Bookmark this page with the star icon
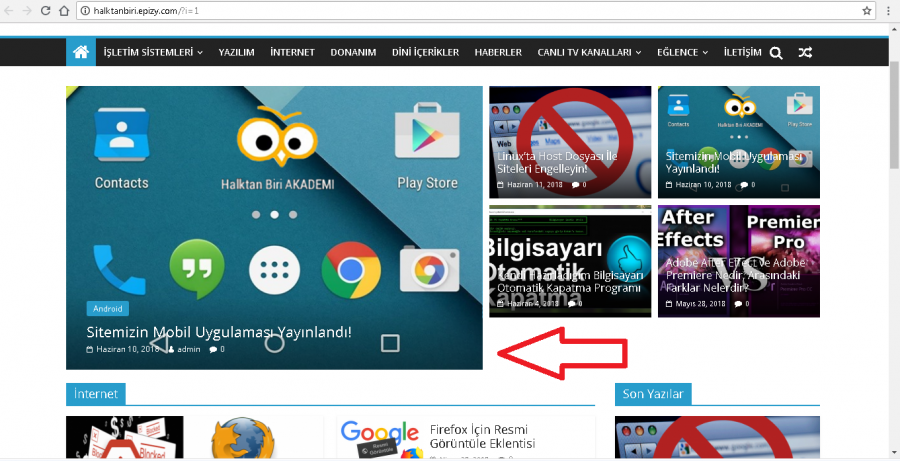Screen dimensions: 900x461 867,10
